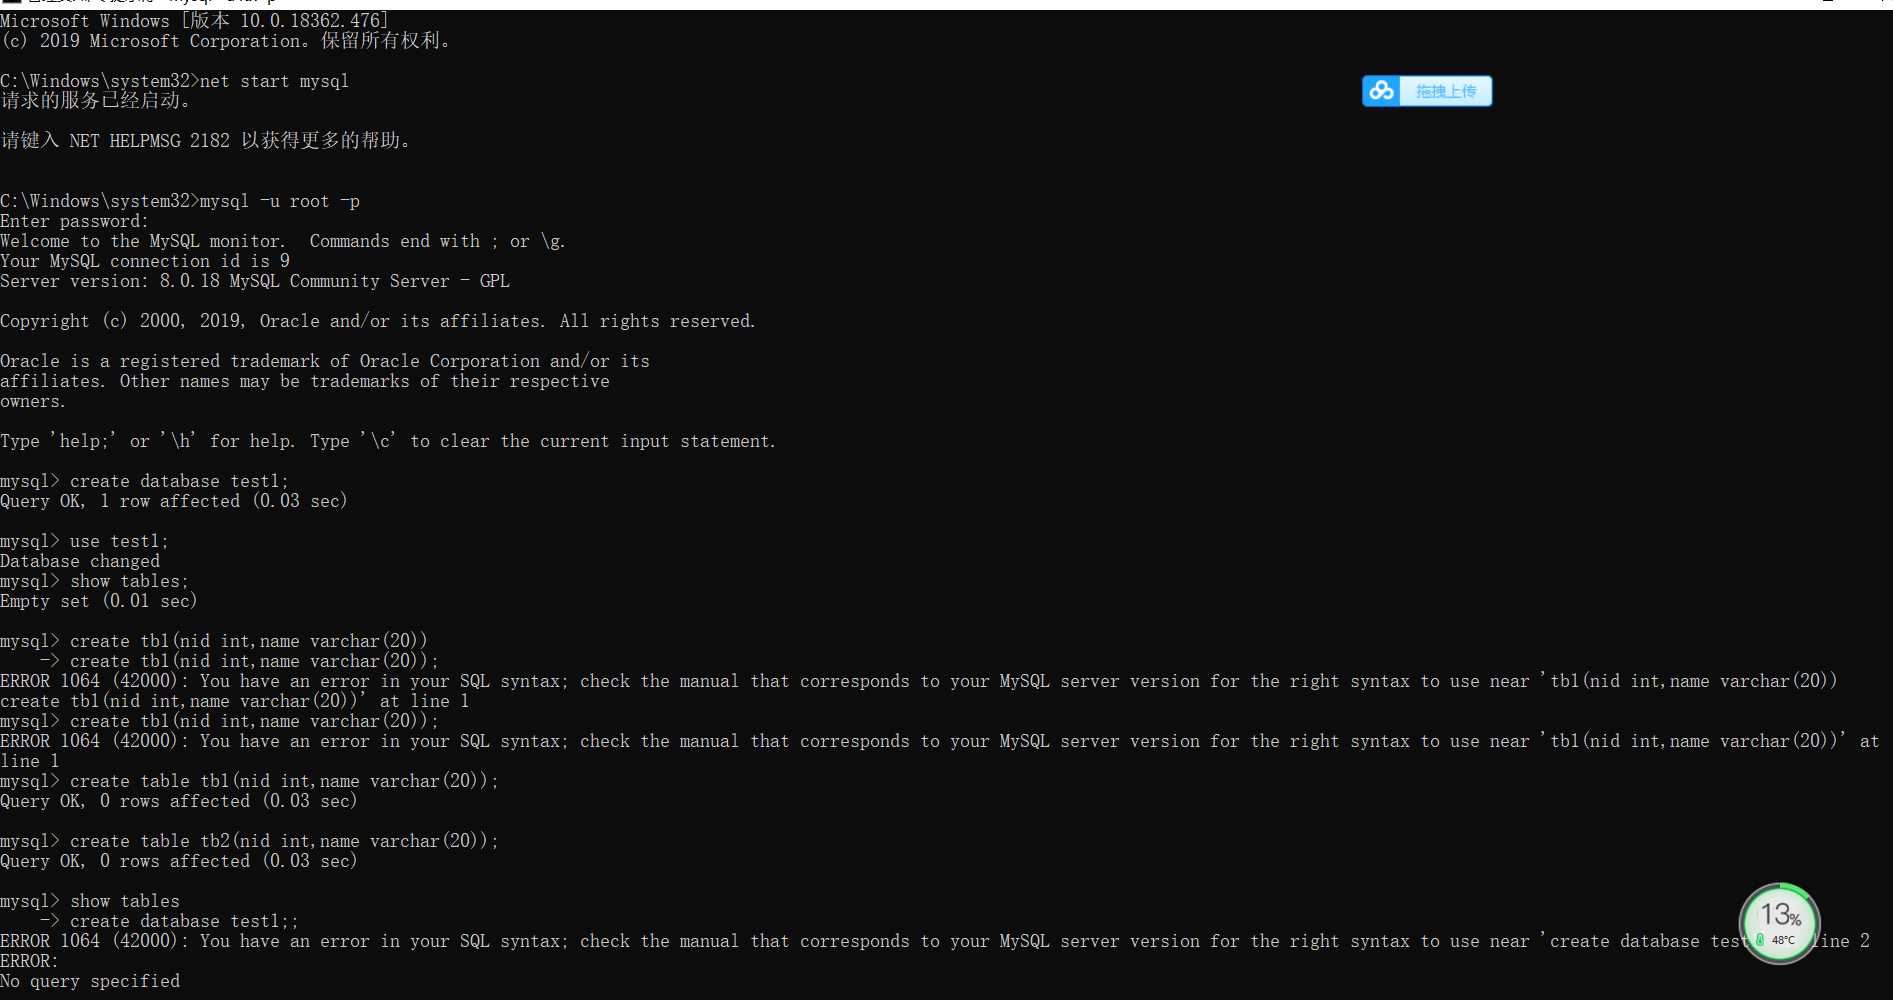Click the "mysql> create table tb1(nid int,name varchar(20));" command
This screenshot has height=1000, width=1893.
250,781
